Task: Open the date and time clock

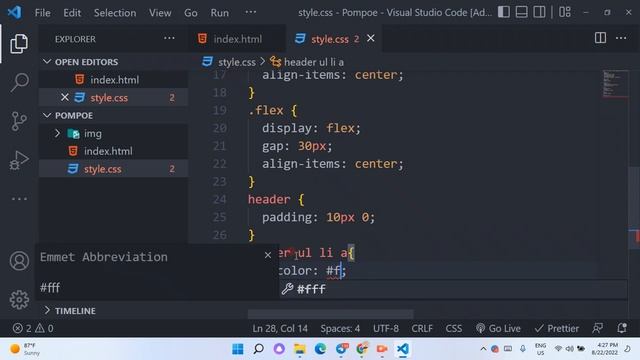Action: point(604,349)
